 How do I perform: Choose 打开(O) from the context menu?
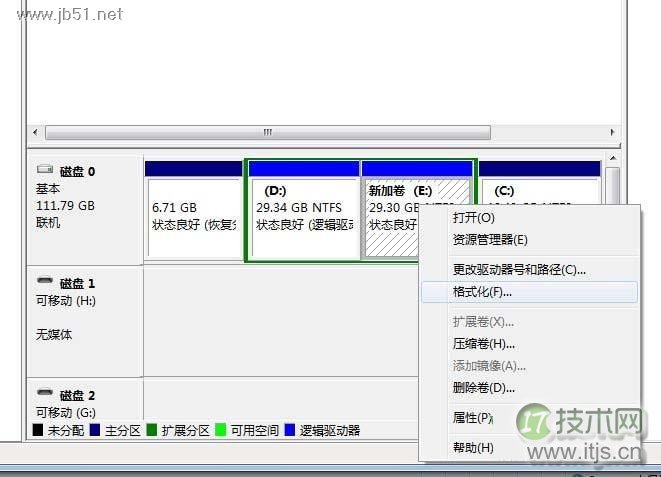click(x=529, y=218)
